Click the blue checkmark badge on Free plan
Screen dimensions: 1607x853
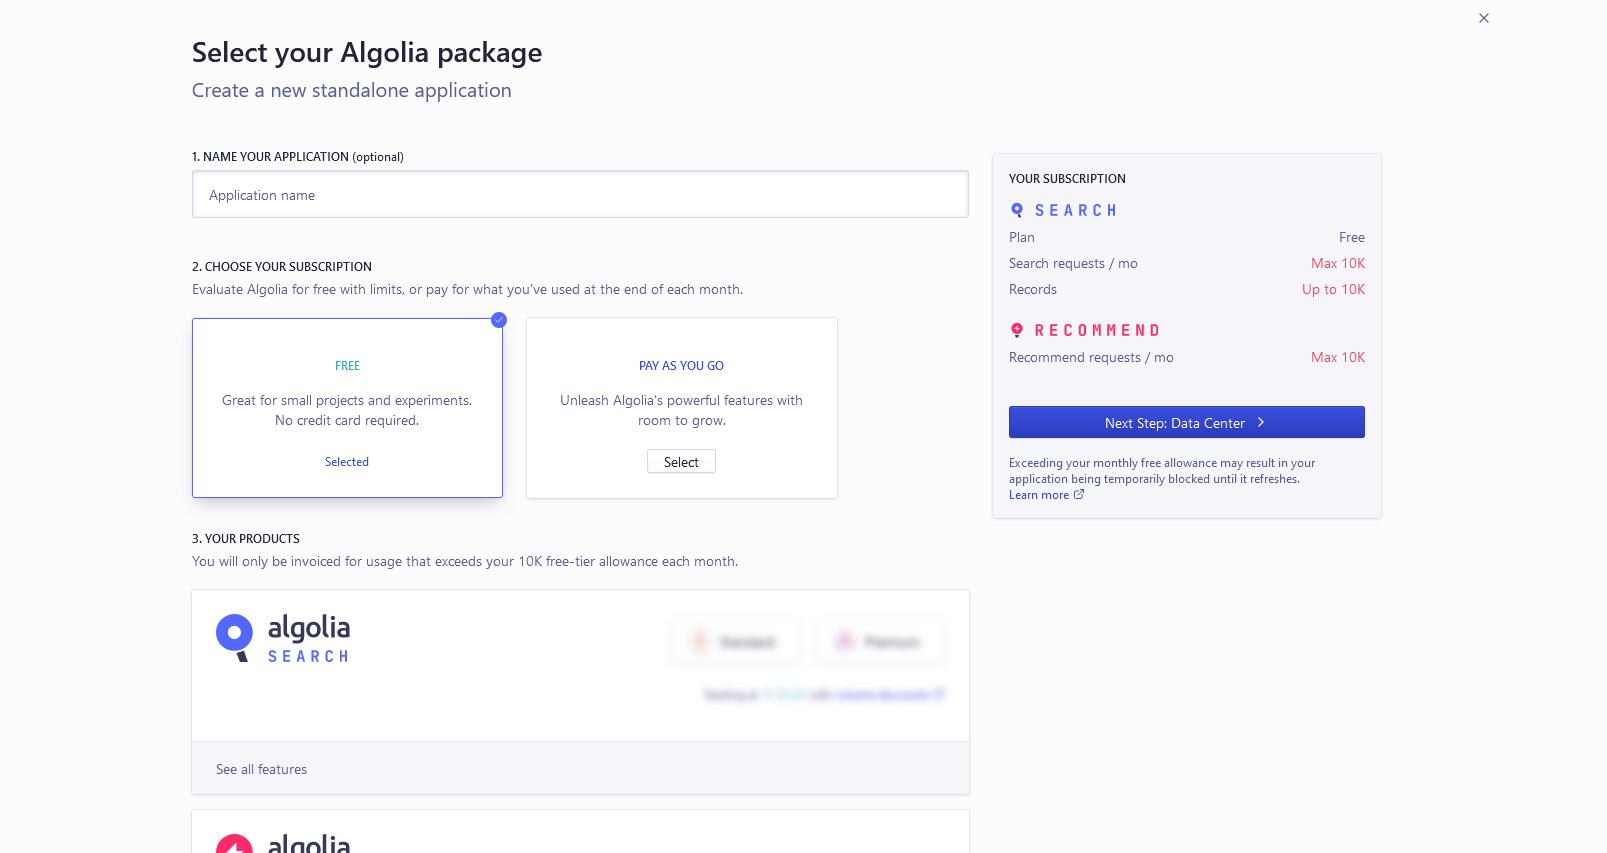point(499,320)
